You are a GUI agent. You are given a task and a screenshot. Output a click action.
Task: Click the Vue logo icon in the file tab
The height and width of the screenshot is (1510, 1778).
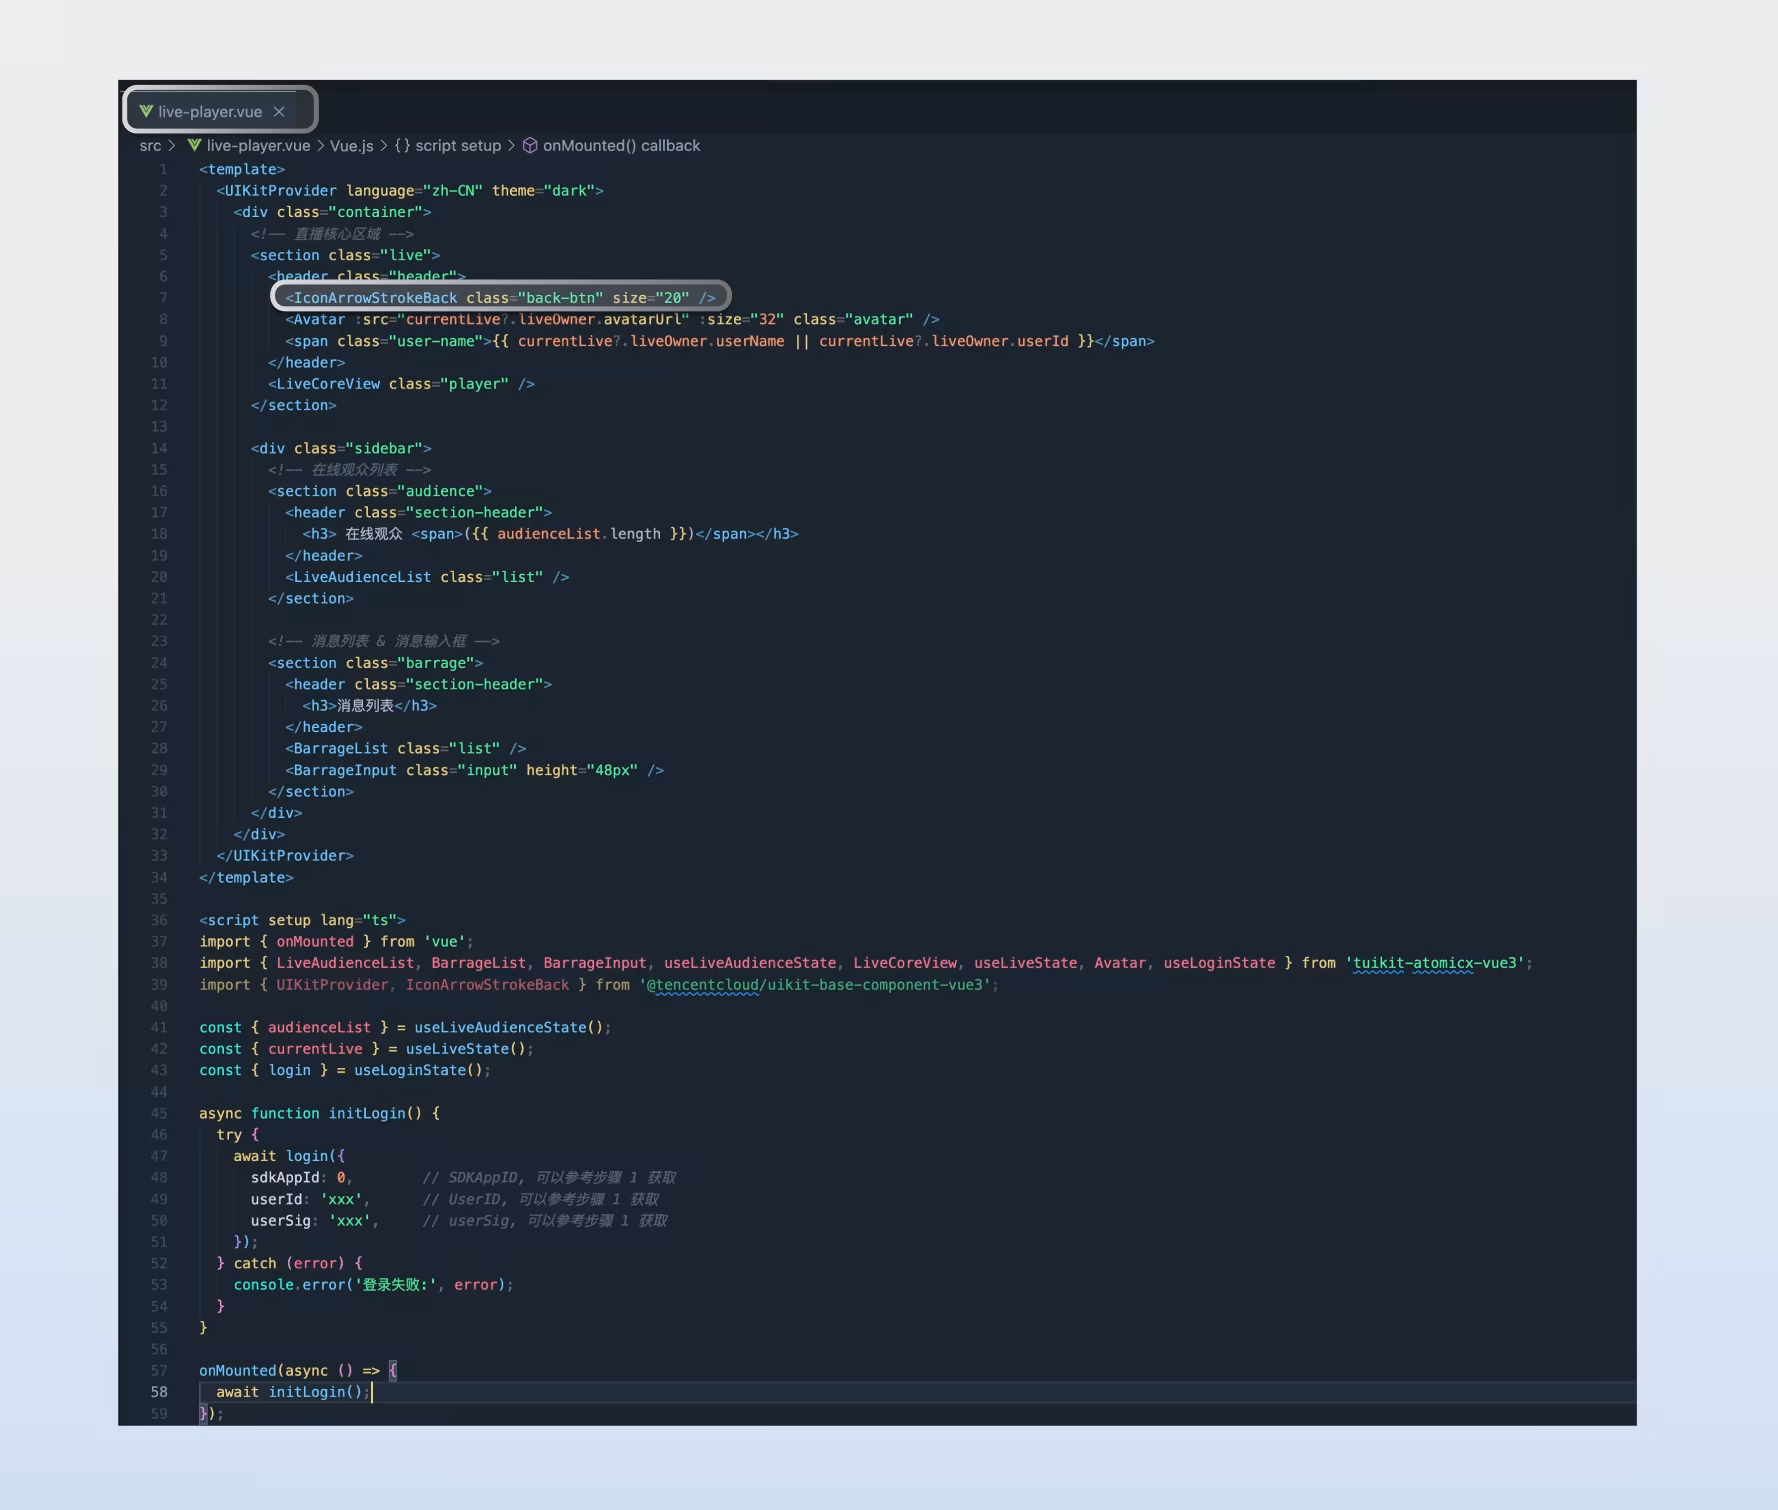[146, 111]
